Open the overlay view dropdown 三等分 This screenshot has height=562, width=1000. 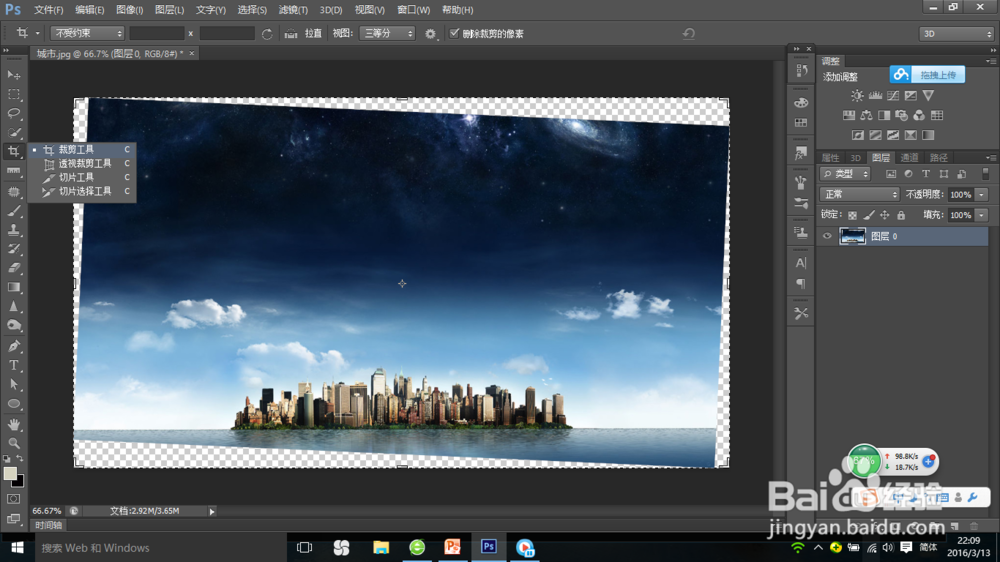(387, 33)
